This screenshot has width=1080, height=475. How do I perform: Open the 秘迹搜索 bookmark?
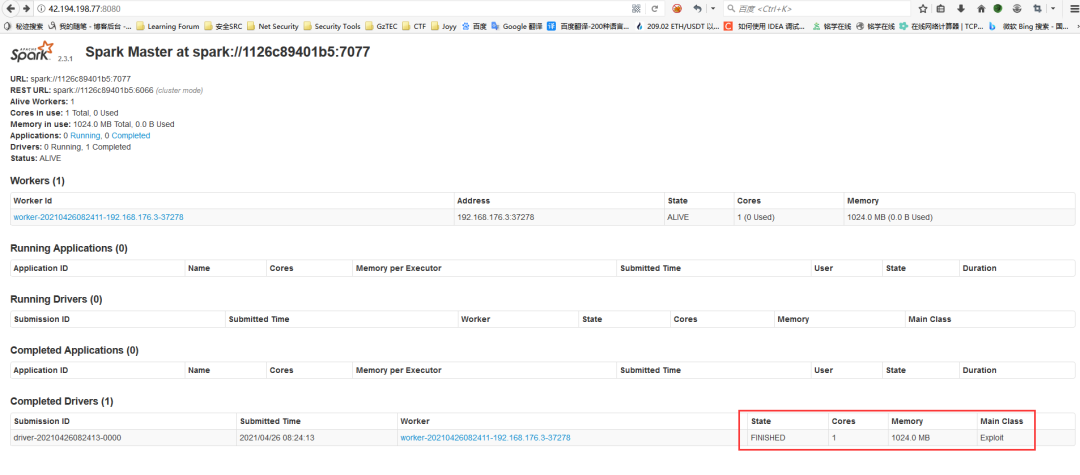[x=23, y=26]
